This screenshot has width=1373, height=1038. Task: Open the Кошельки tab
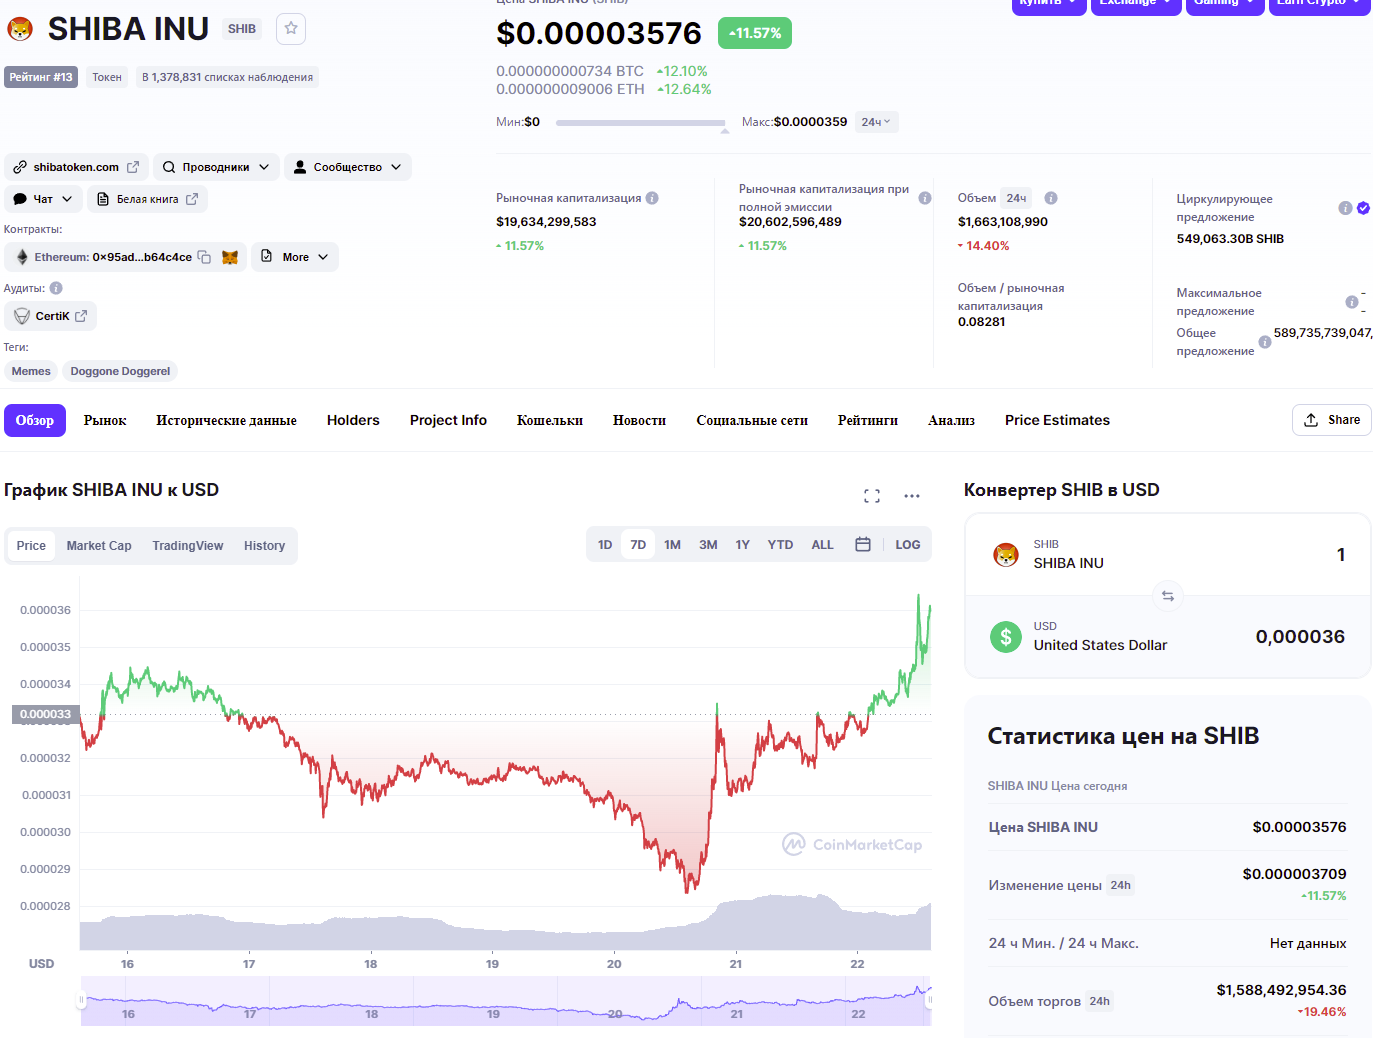pyautogui.click(x=550, y=420)
